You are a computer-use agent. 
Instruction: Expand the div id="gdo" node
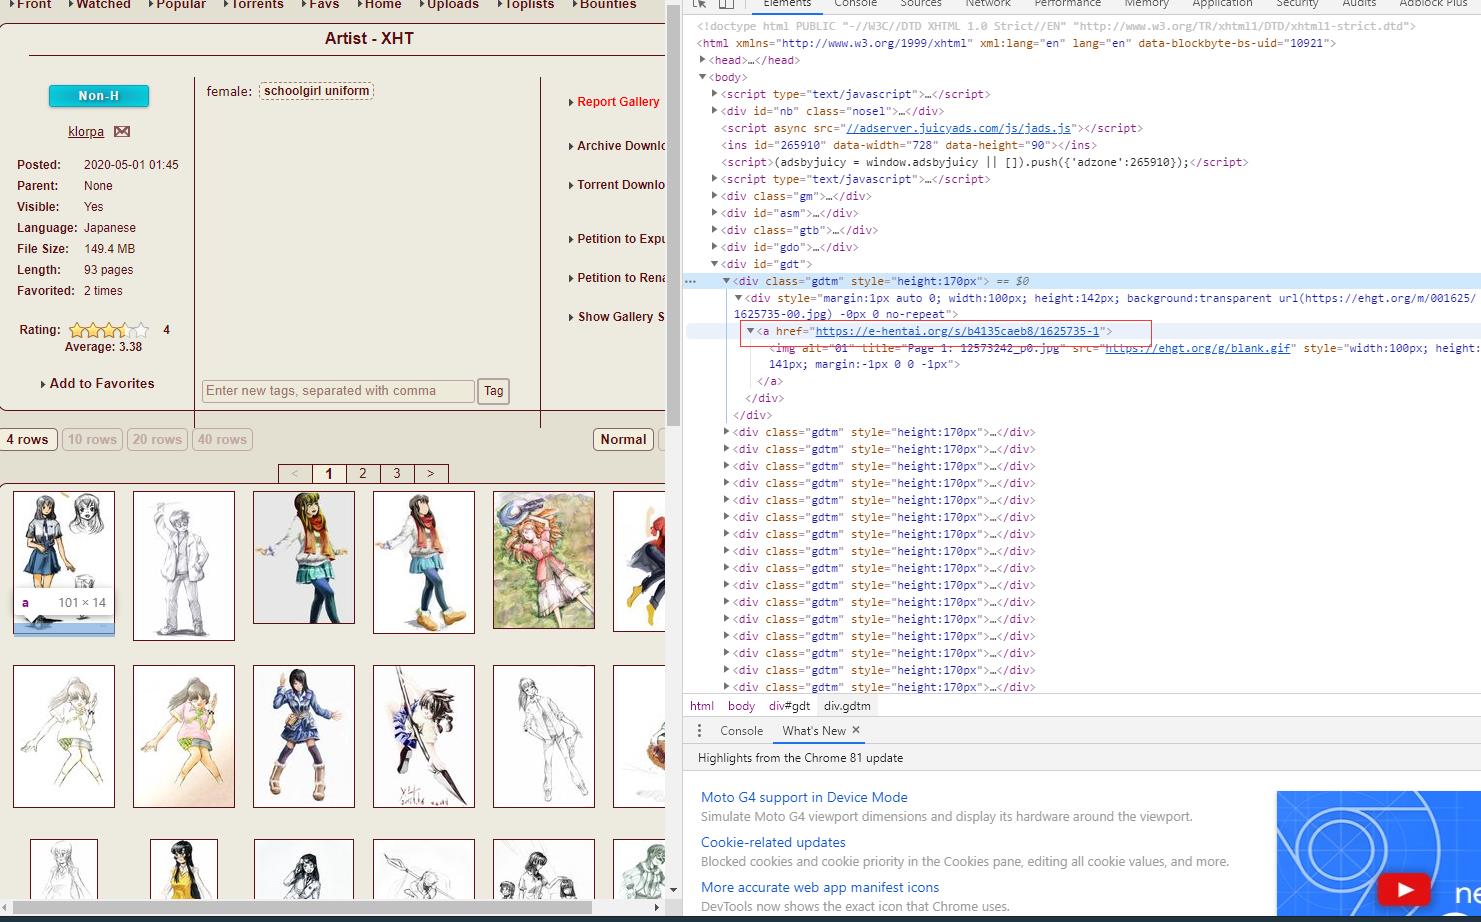[x=715, y=247]
